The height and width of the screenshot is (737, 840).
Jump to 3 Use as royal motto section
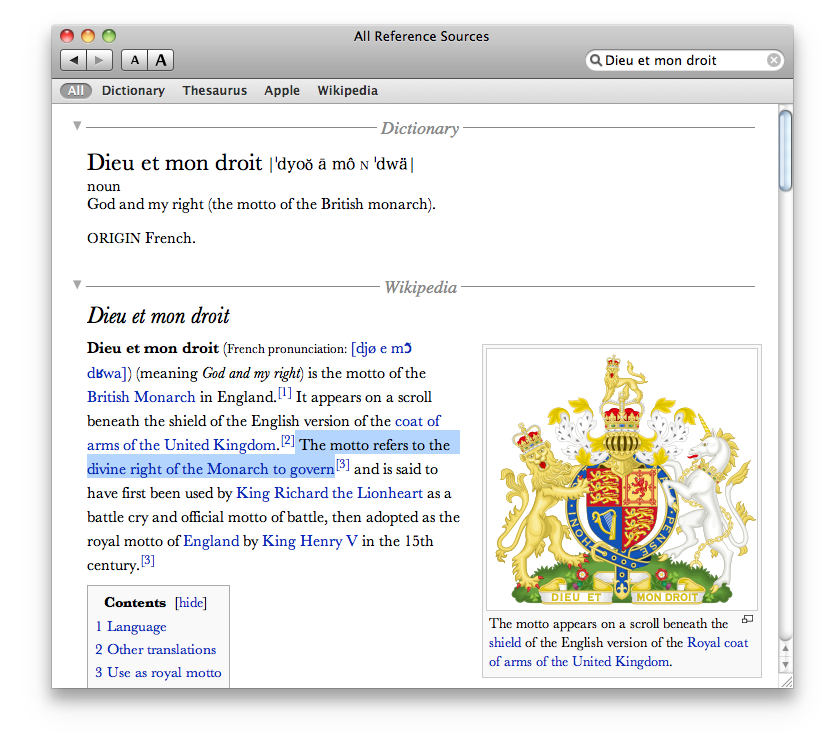click(x=159, y=672)
